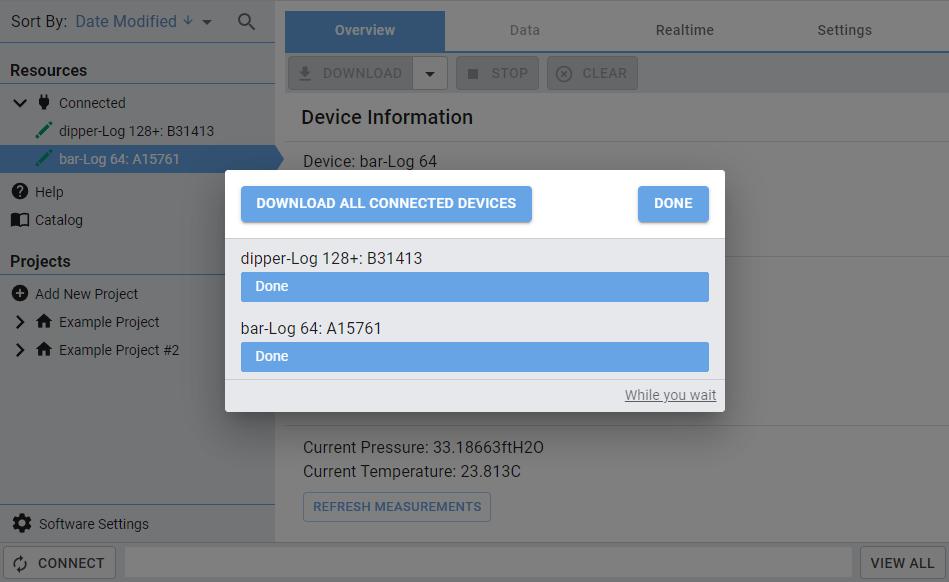Click the Clear circled X icon
The image size is (949, 582).
(x=564, y=73)
